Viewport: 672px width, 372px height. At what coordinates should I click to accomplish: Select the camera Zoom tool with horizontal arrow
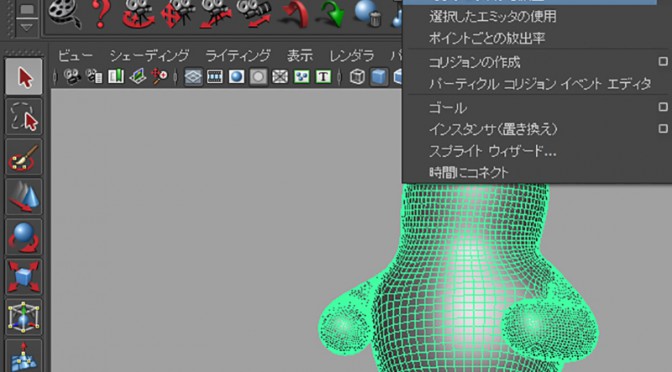tap(255, 14)
